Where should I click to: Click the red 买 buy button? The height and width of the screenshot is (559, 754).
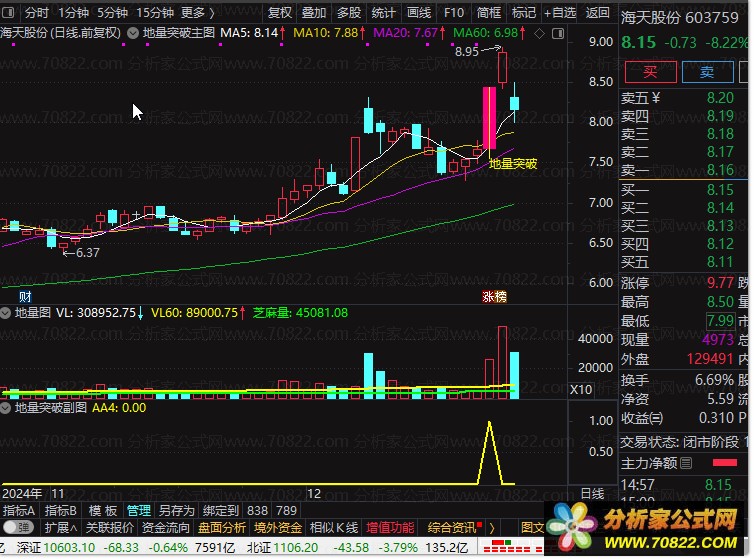650,72
